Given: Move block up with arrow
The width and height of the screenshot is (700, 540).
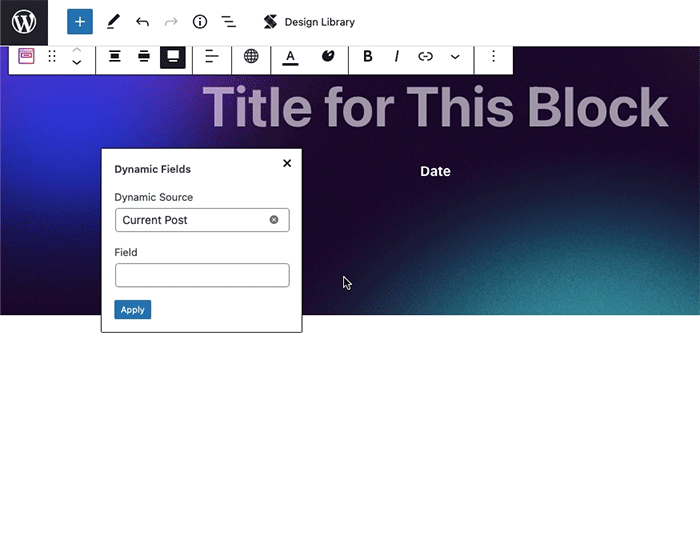Looking at the screenshot, I should coord(77,50).
